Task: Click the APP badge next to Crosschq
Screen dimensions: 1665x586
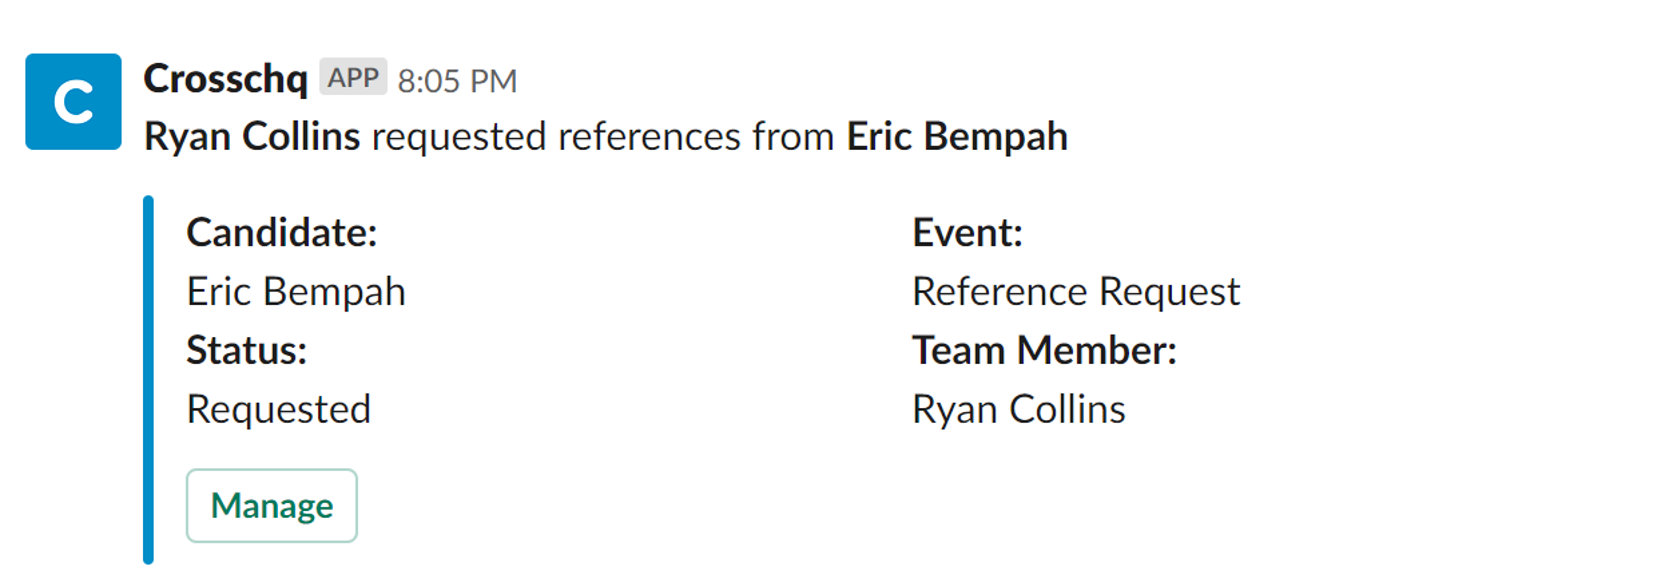Action: pos(353,77)
